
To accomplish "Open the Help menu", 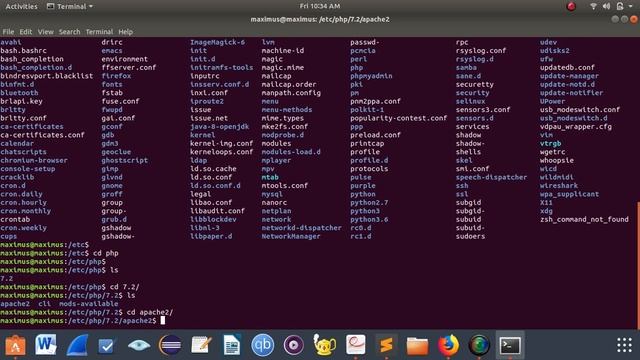I will point(125,31).
